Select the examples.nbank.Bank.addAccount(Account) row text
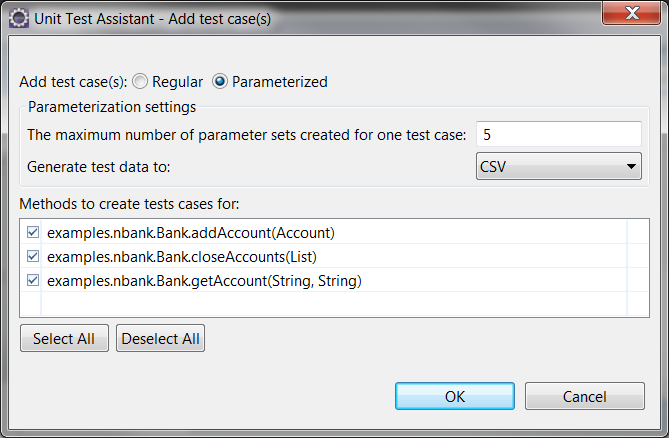 191,233
